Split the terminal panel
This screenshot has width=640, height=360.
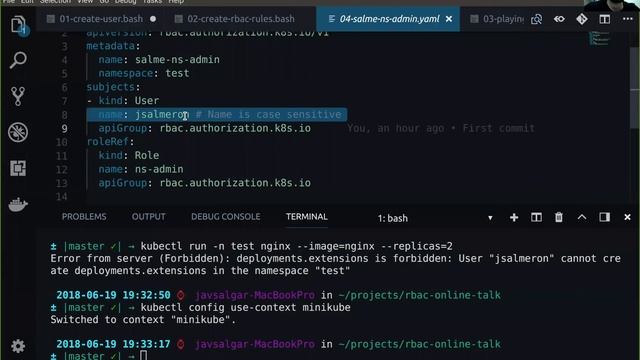coord(536,218)
